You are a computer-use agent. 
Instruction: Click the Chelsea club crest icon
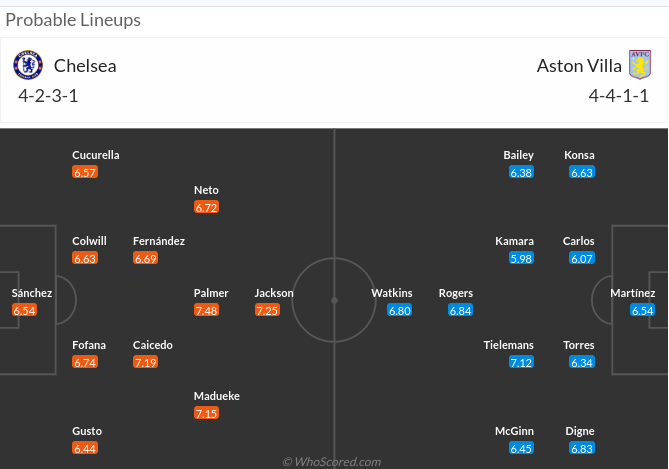click(x=28, y=66)
